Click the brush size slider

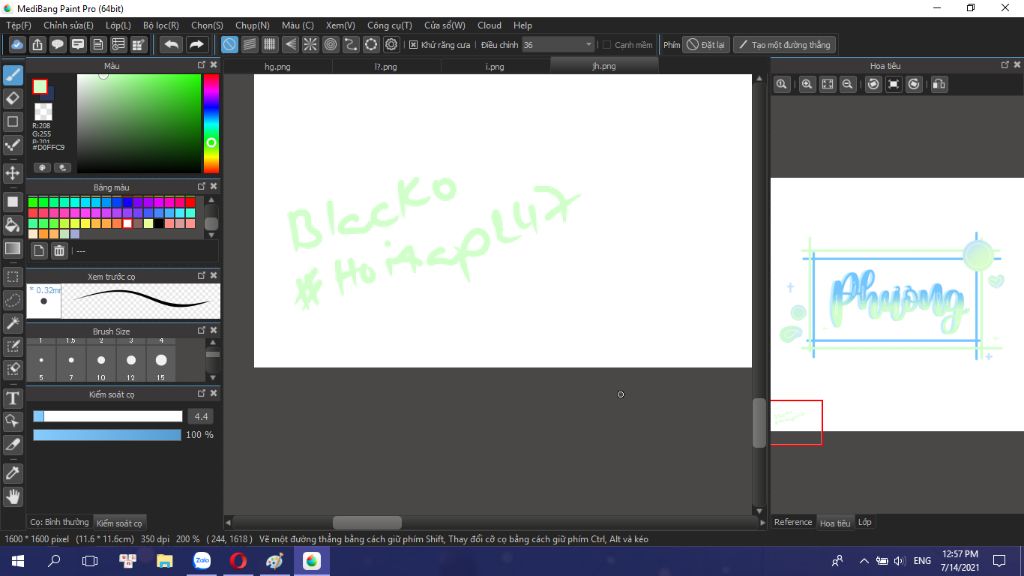pyautogui.click(x=108, y=416)
